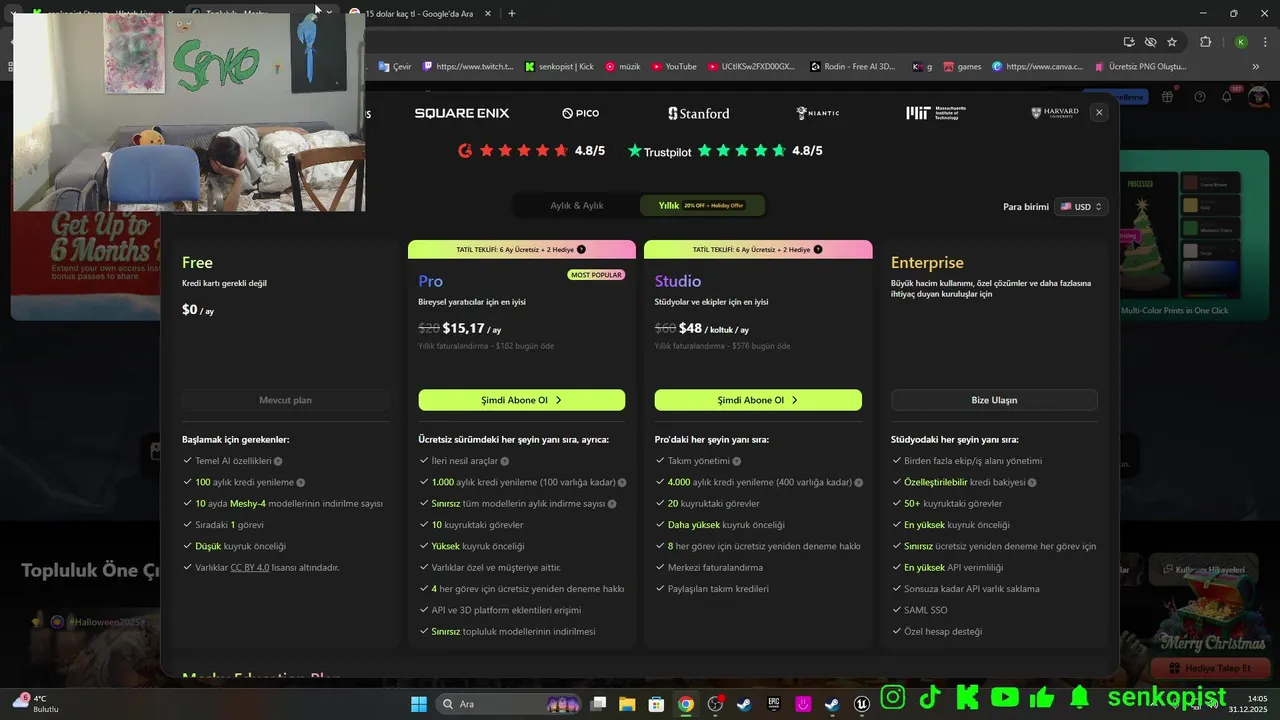Screen dimensions: 1280x720
Task: Open the weather widget showing 4°C
Action: 36,703
